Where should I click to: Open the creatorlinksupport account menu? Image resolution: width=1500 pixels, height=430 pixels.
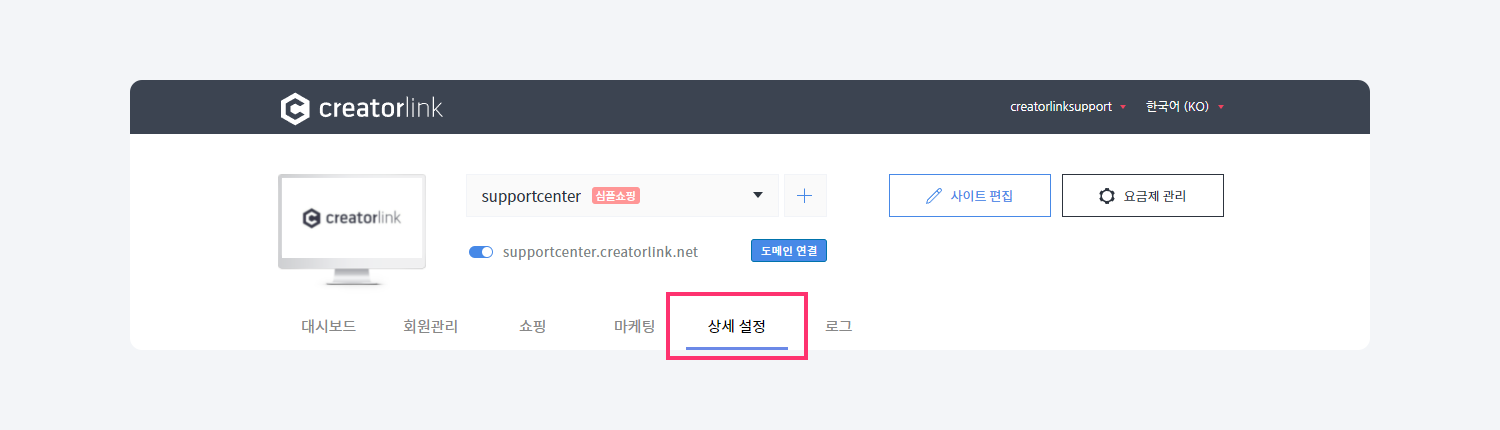(1067, 107)
